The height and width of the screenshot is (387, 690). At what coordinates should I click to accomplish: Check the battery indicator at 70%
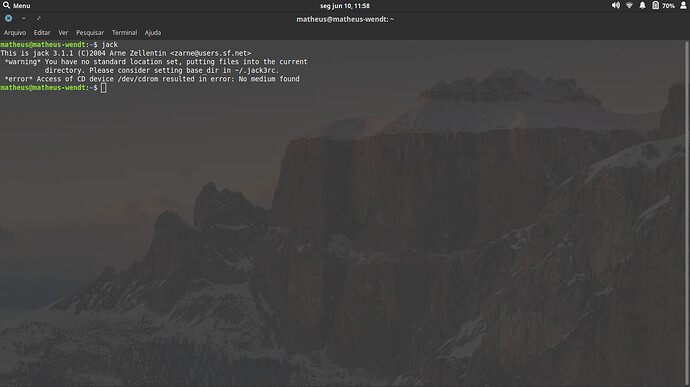pyautogui.click(x=663, y=6)
